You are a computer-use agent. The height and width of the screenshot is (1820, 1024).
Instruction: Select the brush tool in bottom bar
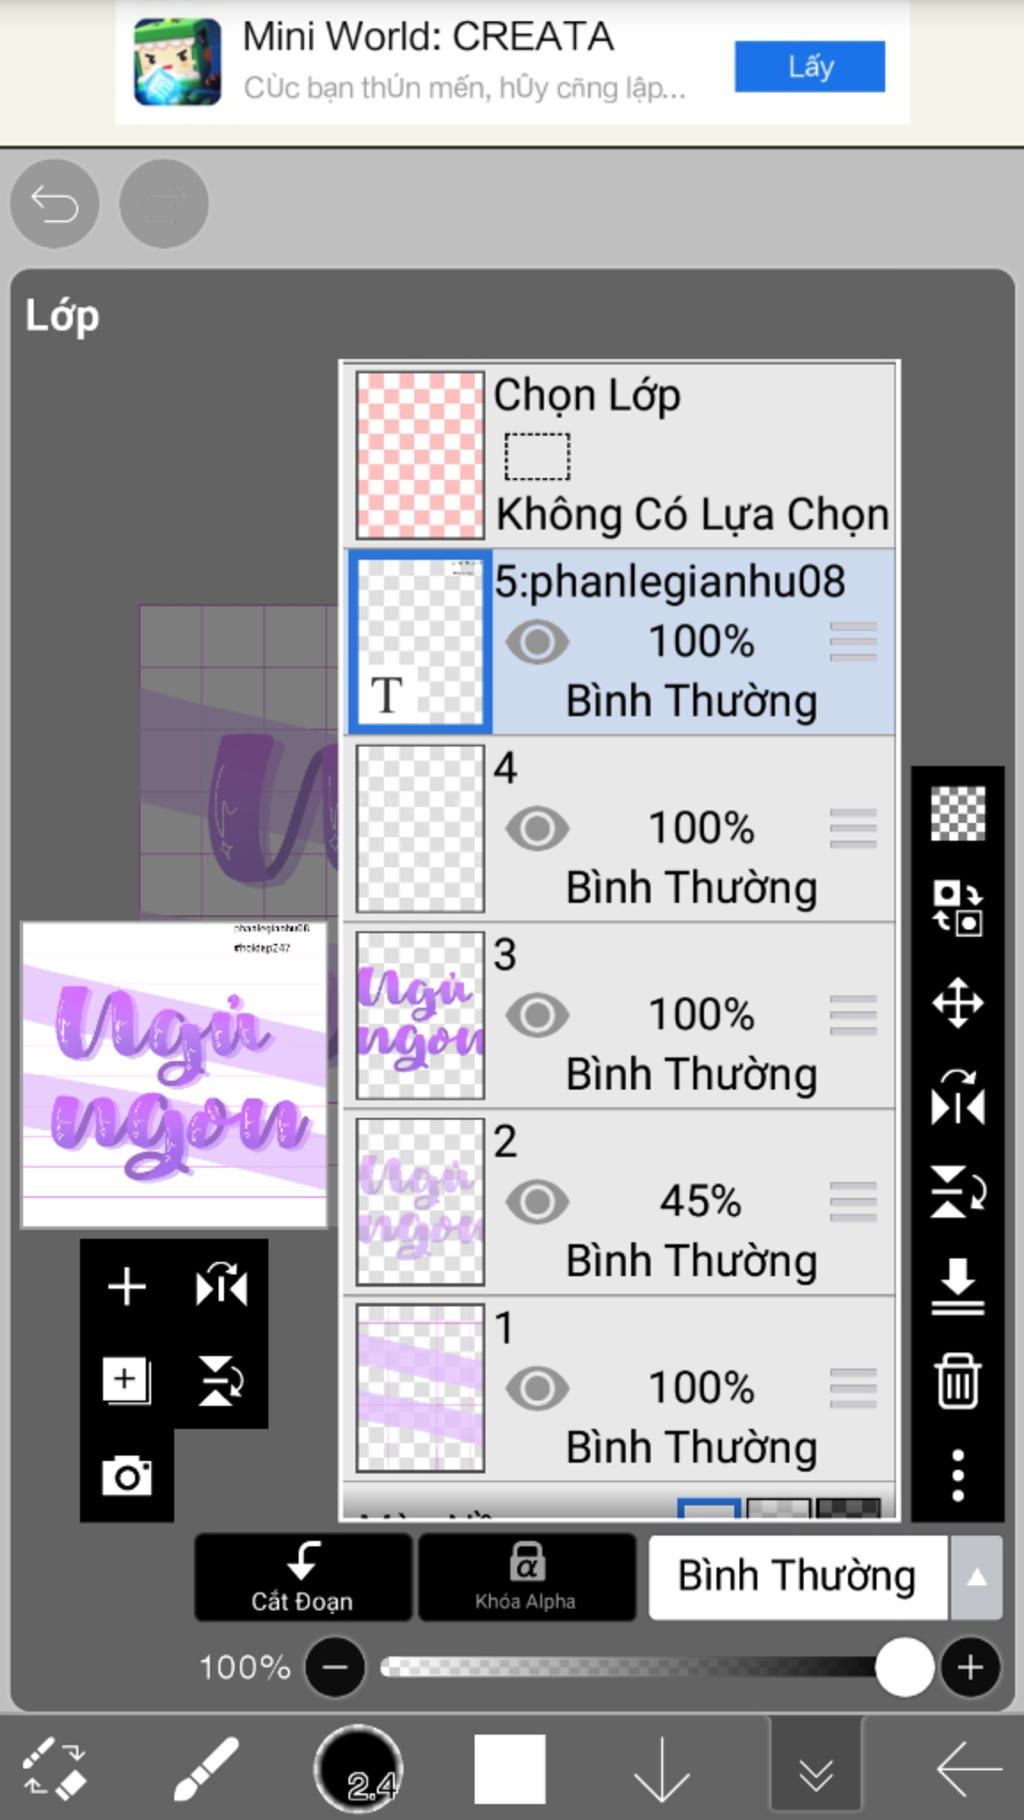point(206,1768)
